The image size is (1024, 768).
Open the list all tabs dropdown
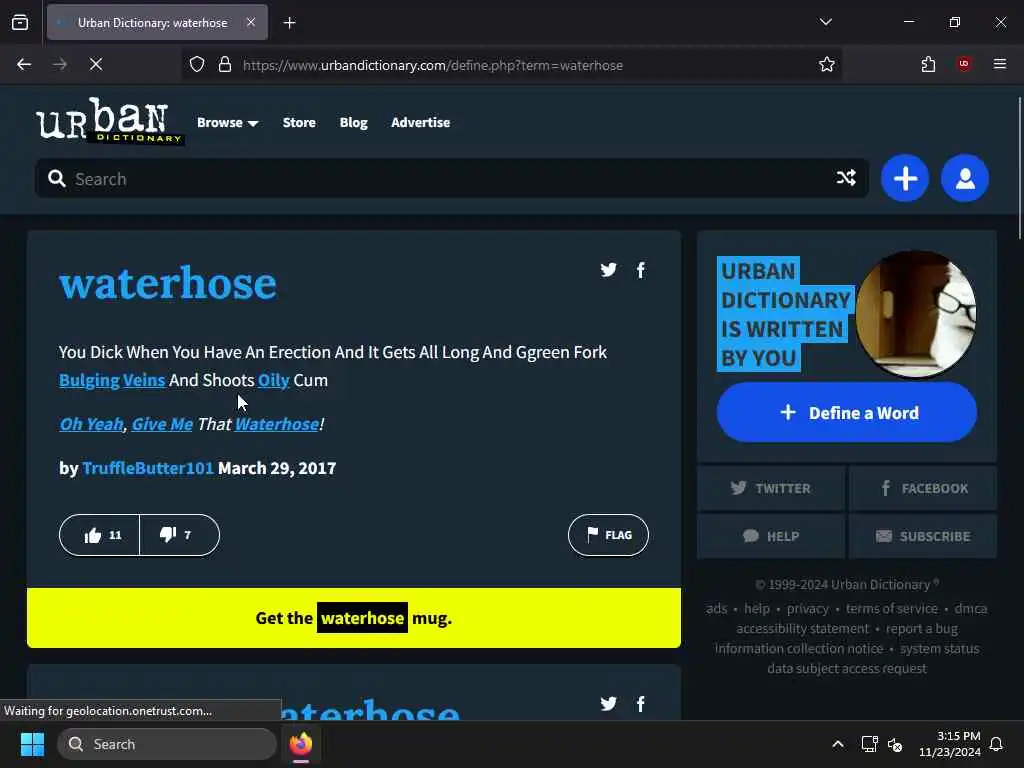(x=825, y=22)
